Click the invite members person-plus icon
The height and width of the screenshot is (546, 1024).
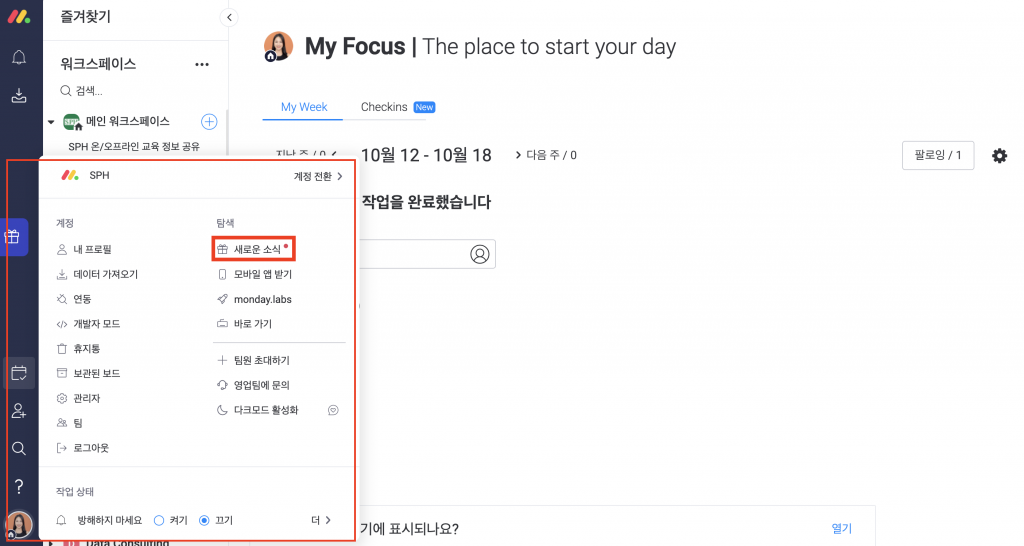[x=18, y=411]
